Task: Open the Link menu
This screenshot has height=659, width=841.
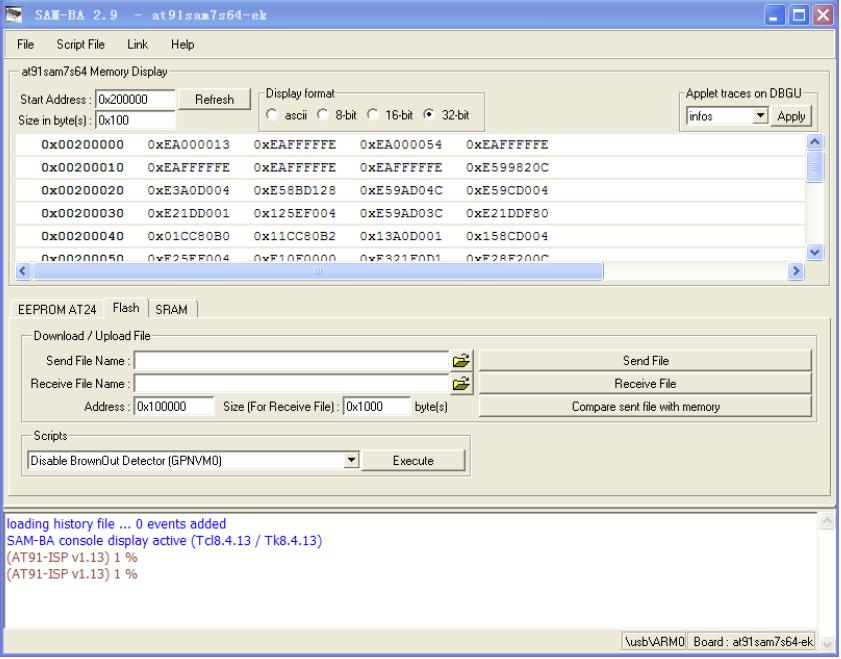Action: [137, 45]
